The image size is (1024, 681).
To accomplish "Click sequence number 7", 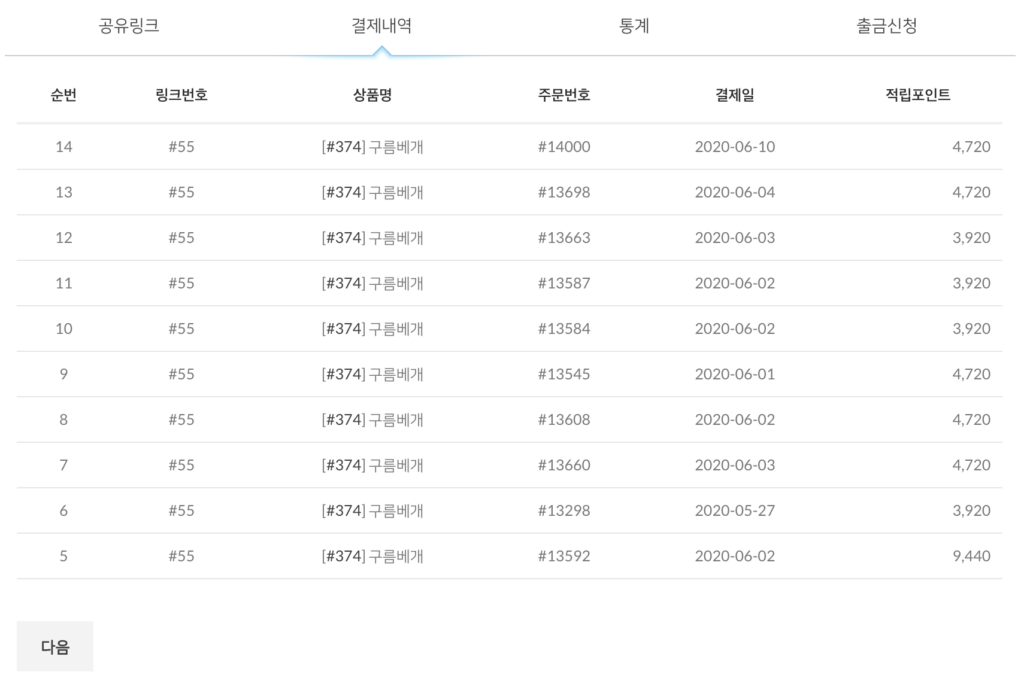I will [x=63, y=465].
